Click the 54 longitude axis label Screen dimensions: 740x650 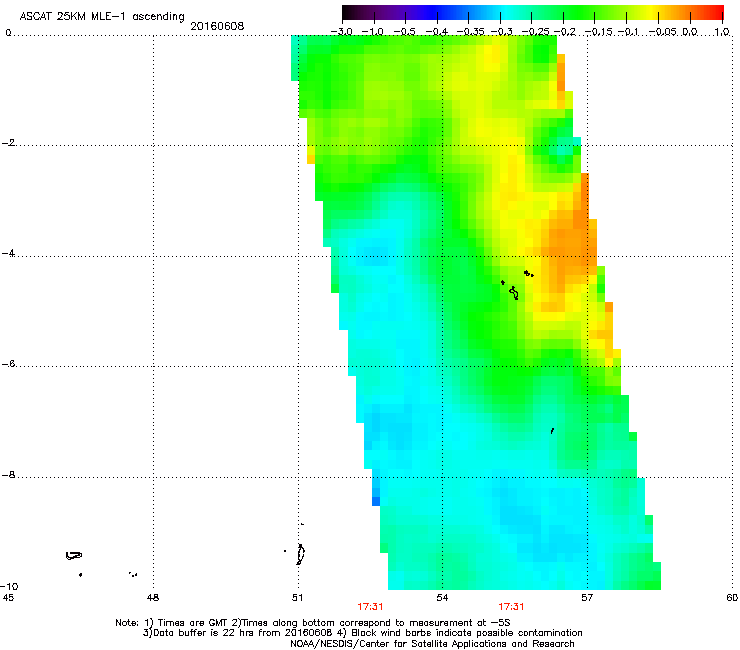pyautogui.click(x=442, y=598)
